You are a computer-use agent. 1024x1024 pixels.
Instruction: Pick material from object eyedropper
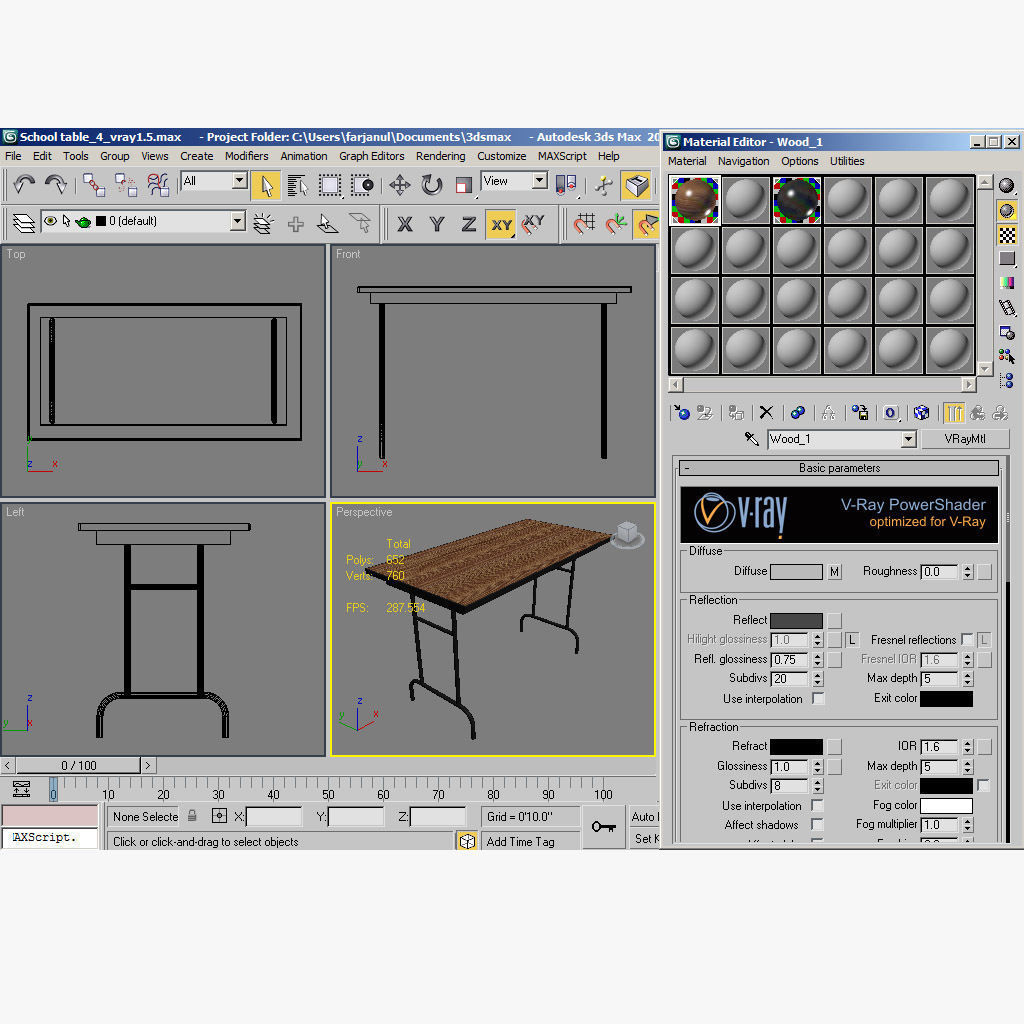tap(752, 439)
